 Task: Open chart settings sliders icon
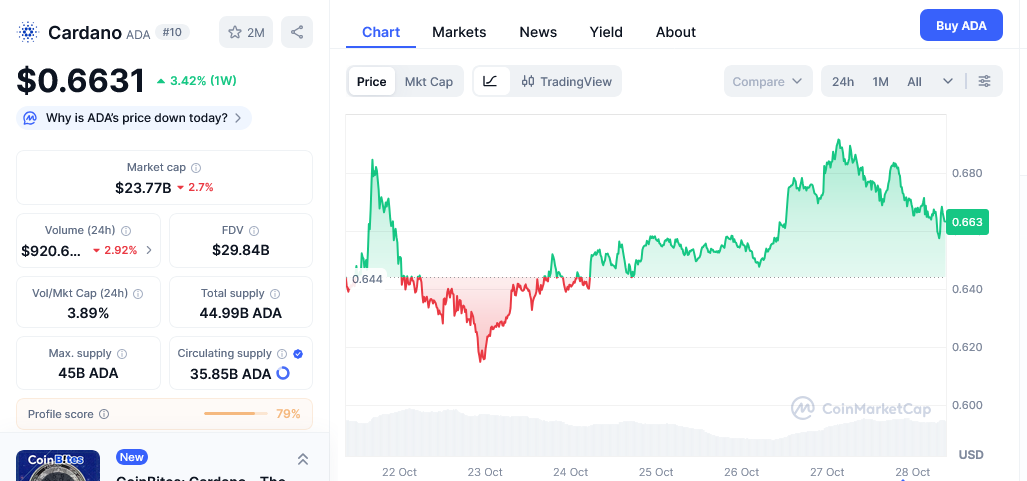(985, 81)
